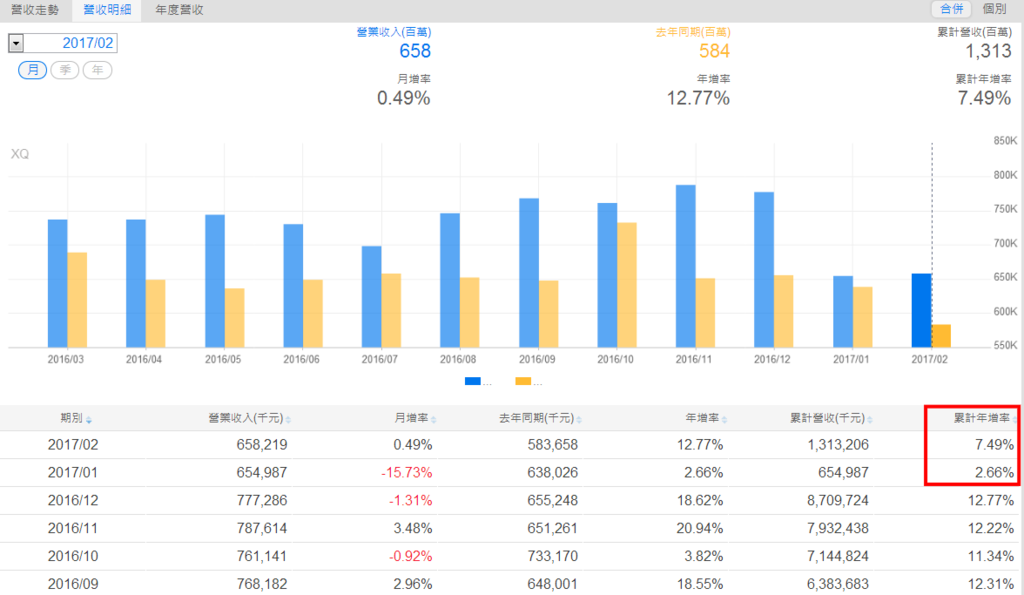
Task: Click revenue cell 658,219
Action: tap(261, 445)
